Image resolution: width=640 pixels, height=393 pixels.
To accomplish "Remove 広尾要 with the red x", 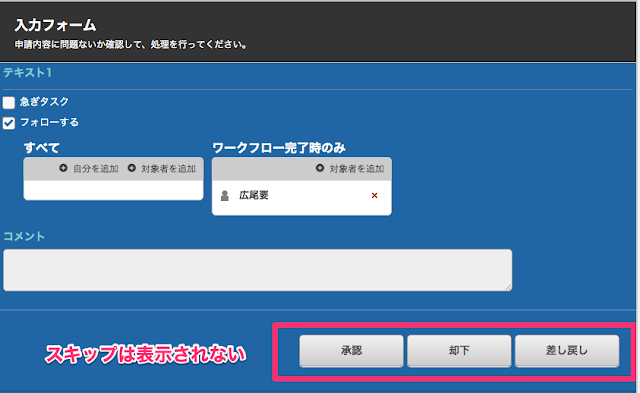I will click(x=374, y=195).
